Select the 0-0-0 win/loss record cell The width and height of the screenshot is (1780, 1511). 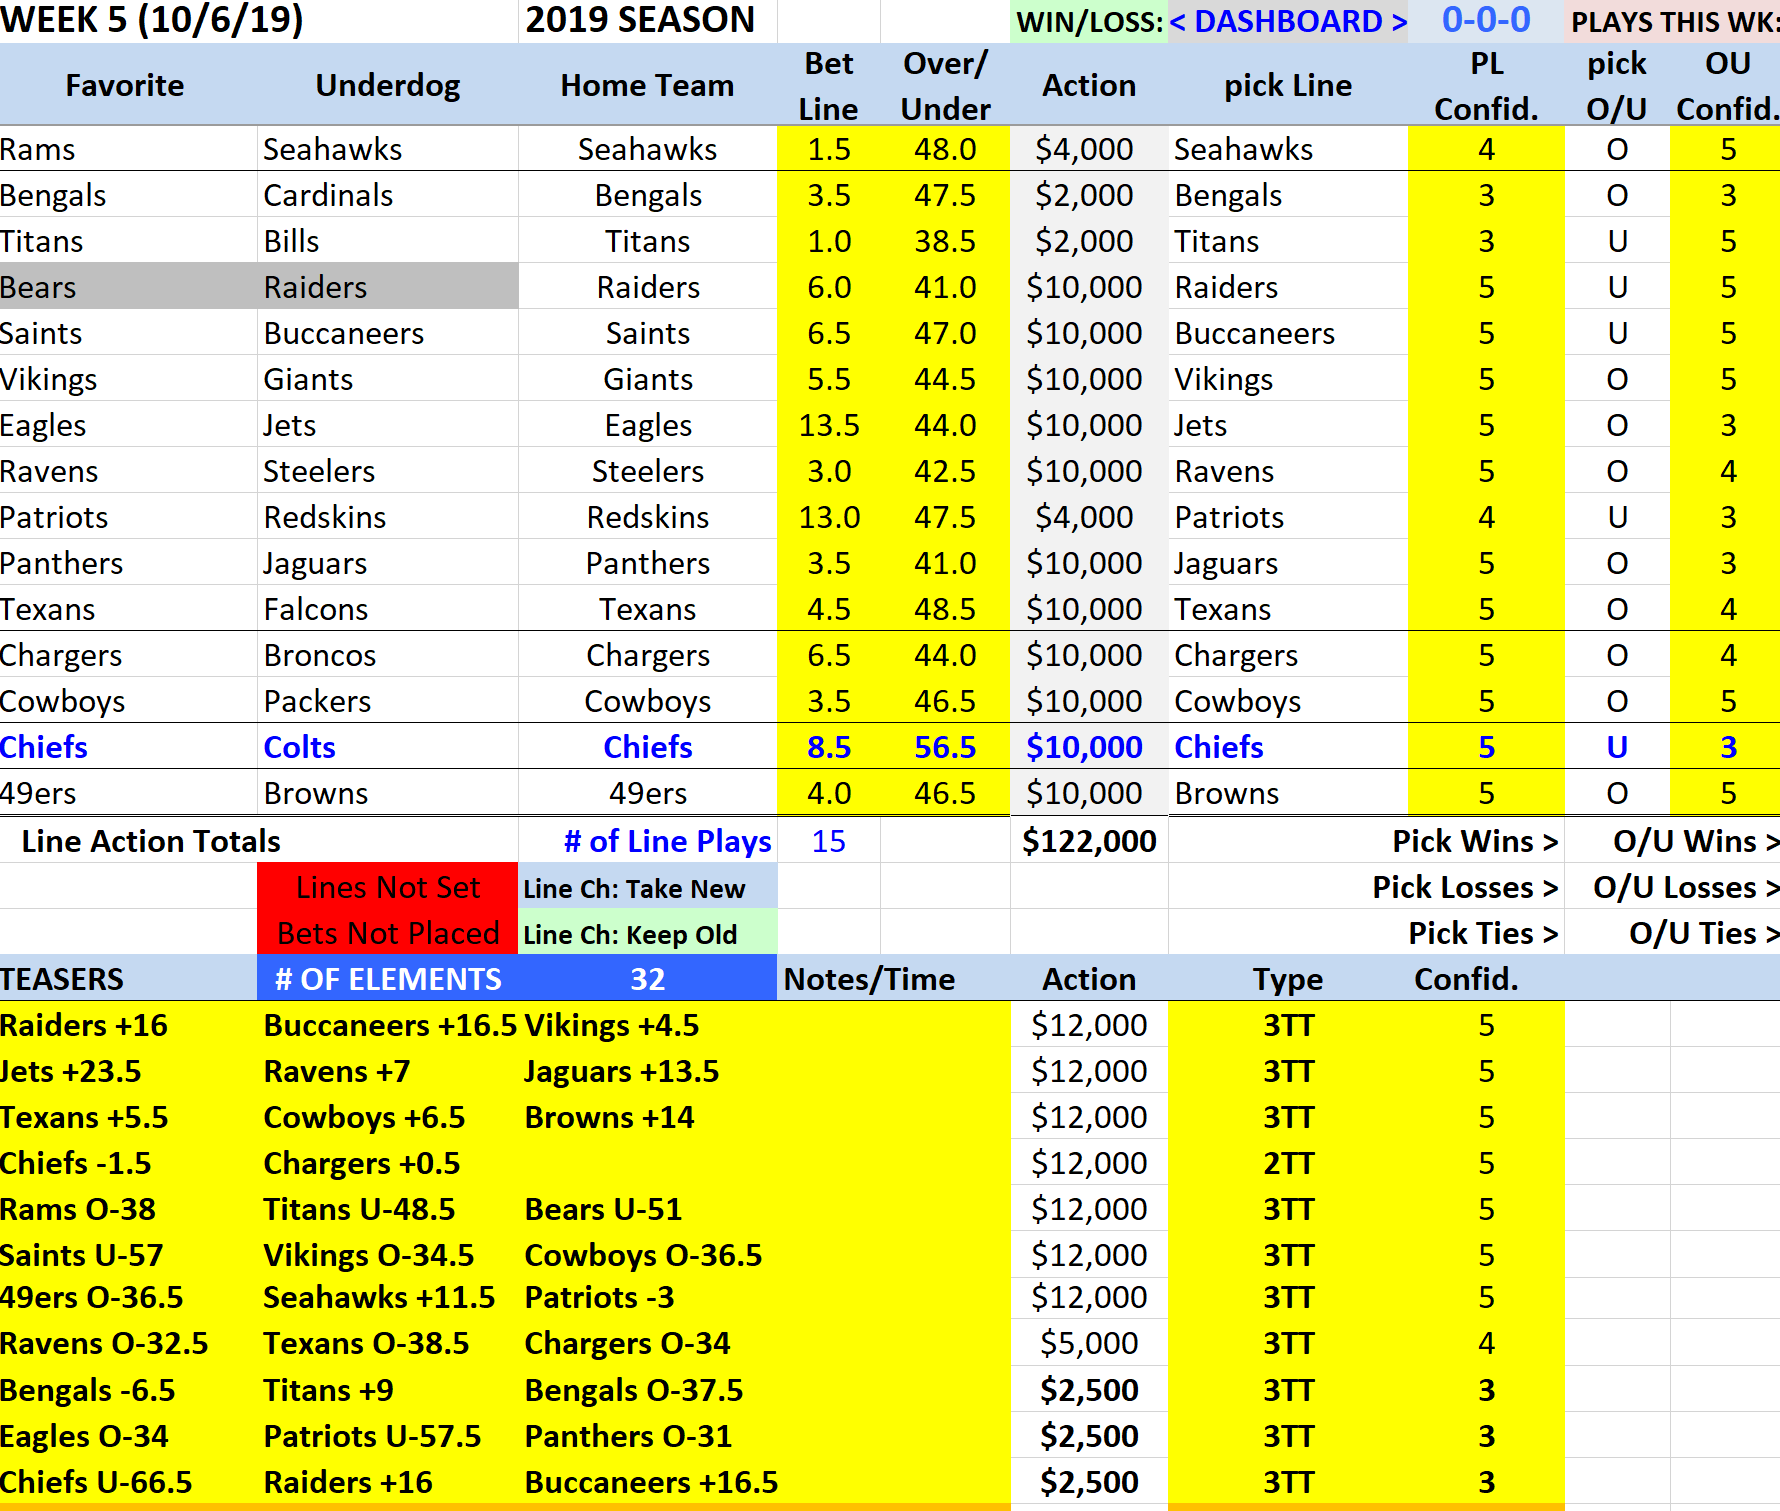click(1486, 20)
